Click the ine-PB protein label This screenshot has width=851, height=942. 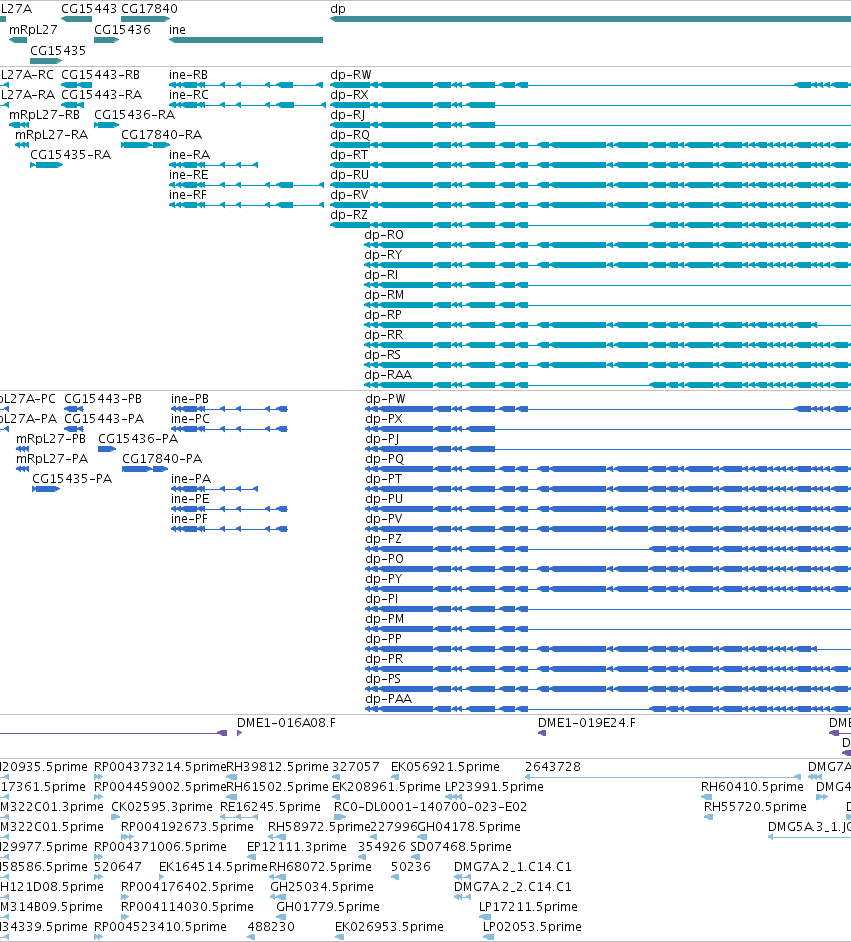coord(190,398)
